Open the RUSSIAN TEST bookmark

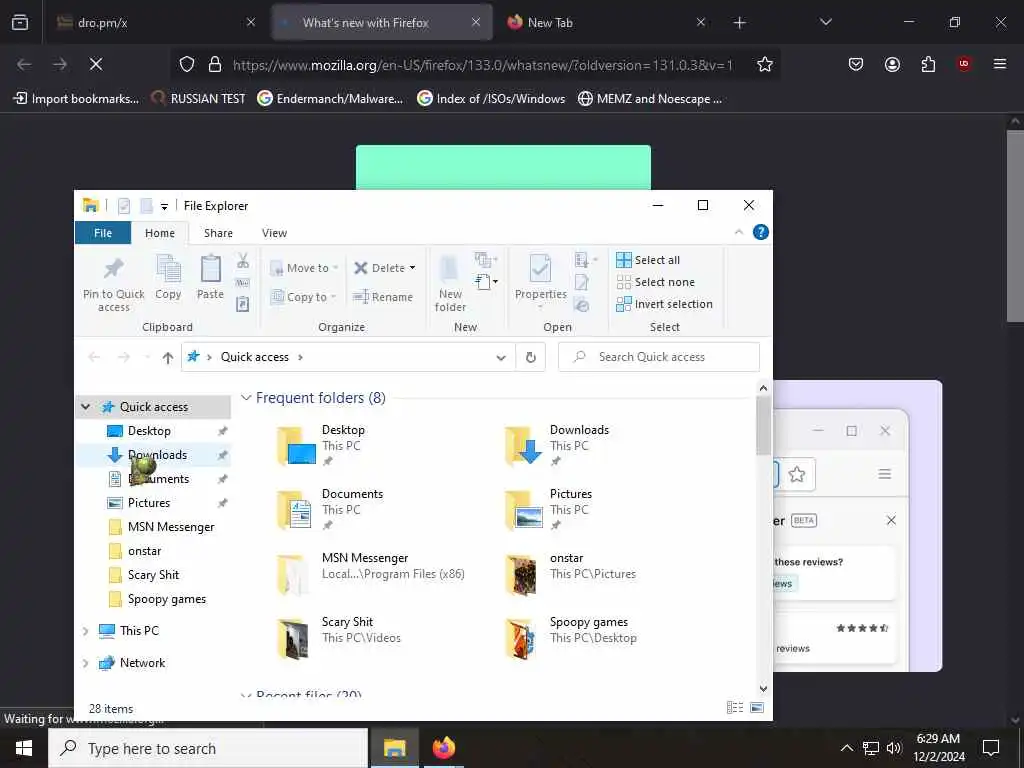point(198,99)
